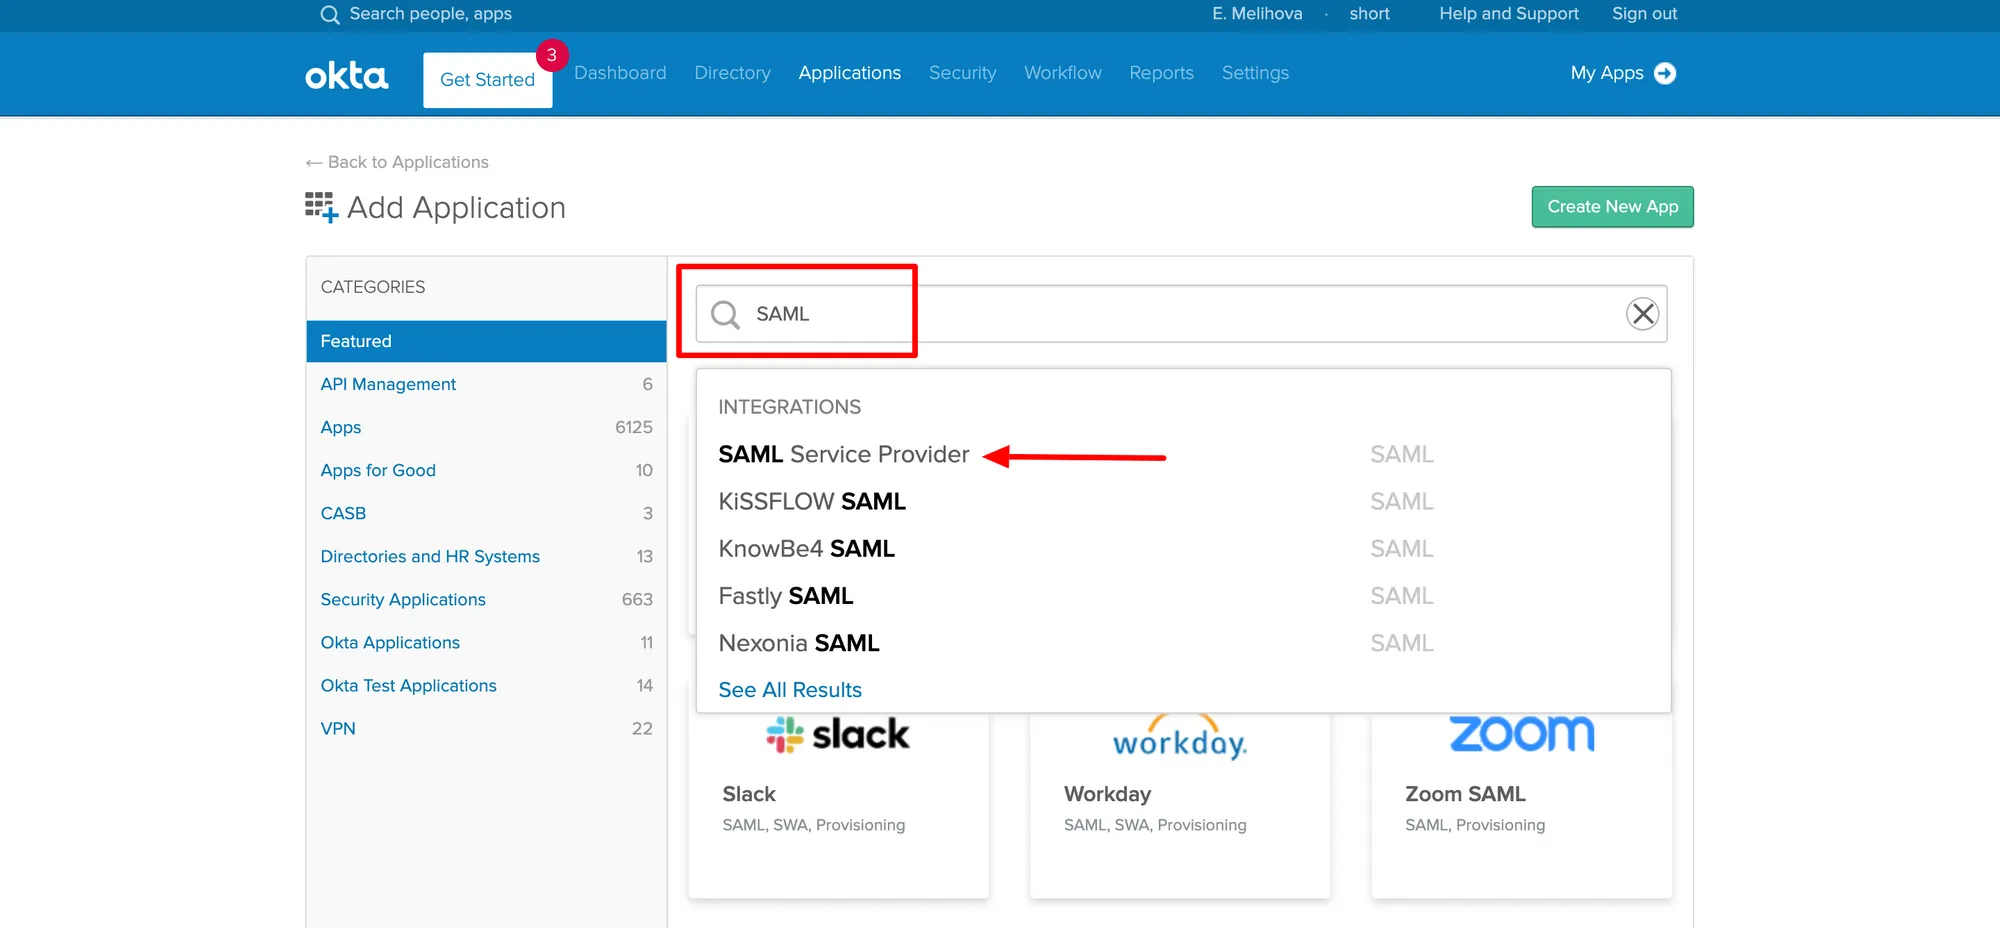Image resolution: width=2000 pixels, height=928 pixels.
Task: Open the Get Started tab
Action: (x=488, y=80)
